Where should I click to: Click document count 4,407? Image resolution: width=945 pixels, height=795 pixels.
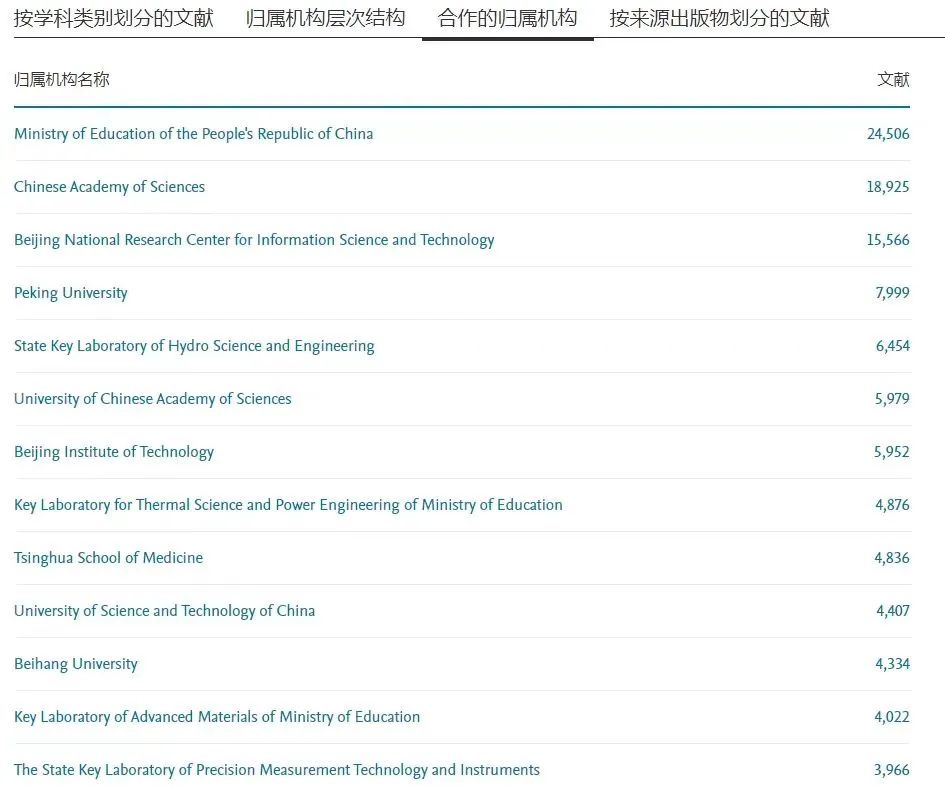pyautogui.click(x=893, y=611)
